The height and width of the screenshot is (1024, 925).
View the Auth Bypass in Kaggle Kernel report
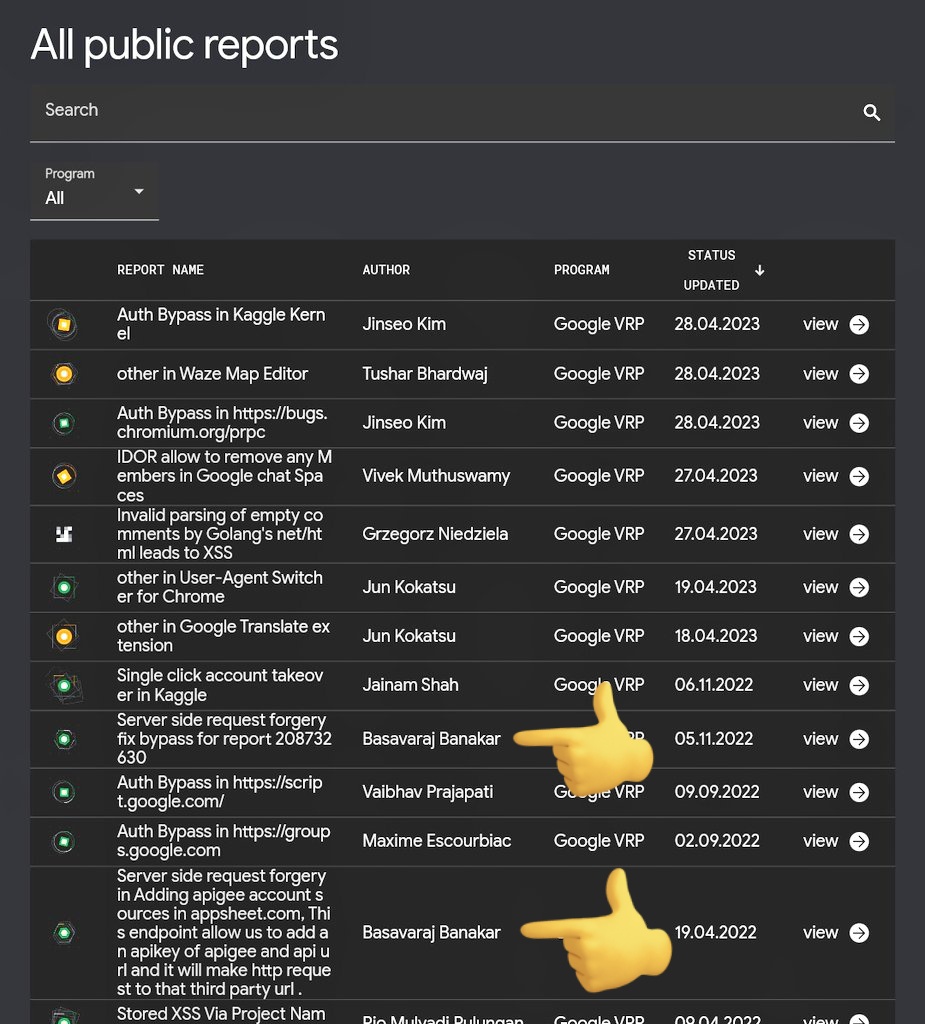tap(820, 324)
